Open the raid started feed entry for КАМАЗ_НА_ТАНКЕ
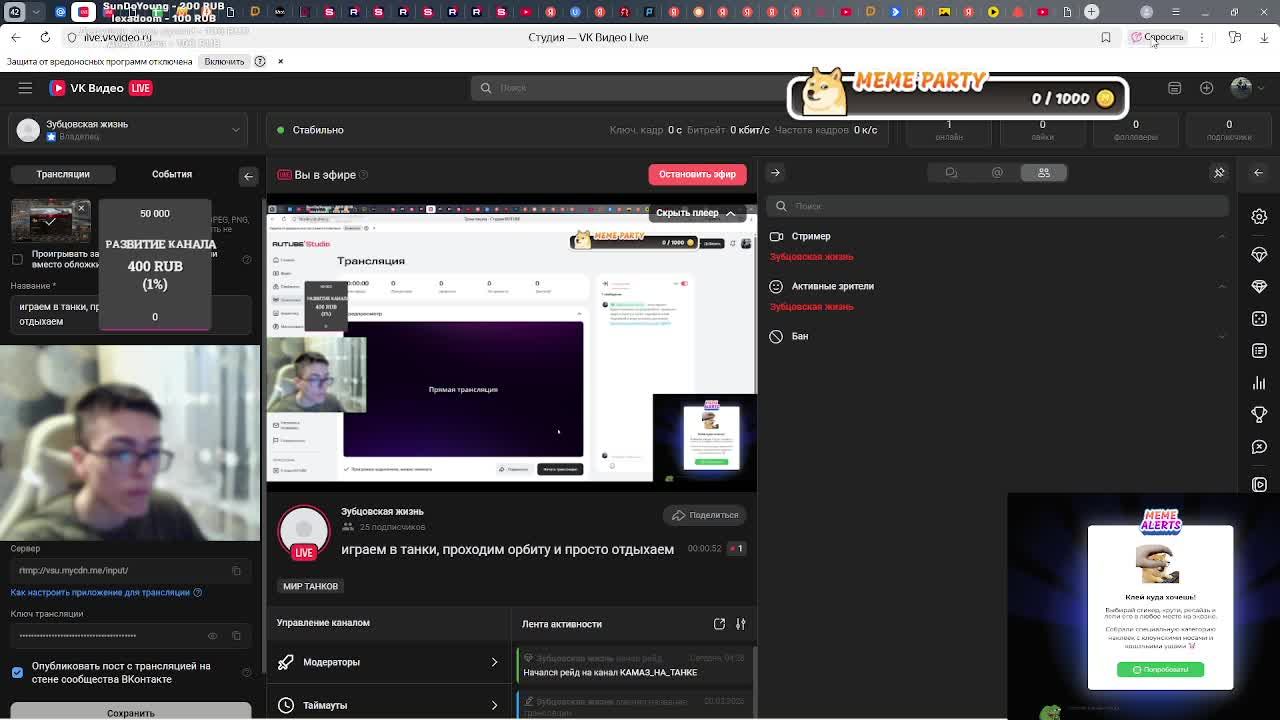 pyautogui.click(x=634, y=666)
